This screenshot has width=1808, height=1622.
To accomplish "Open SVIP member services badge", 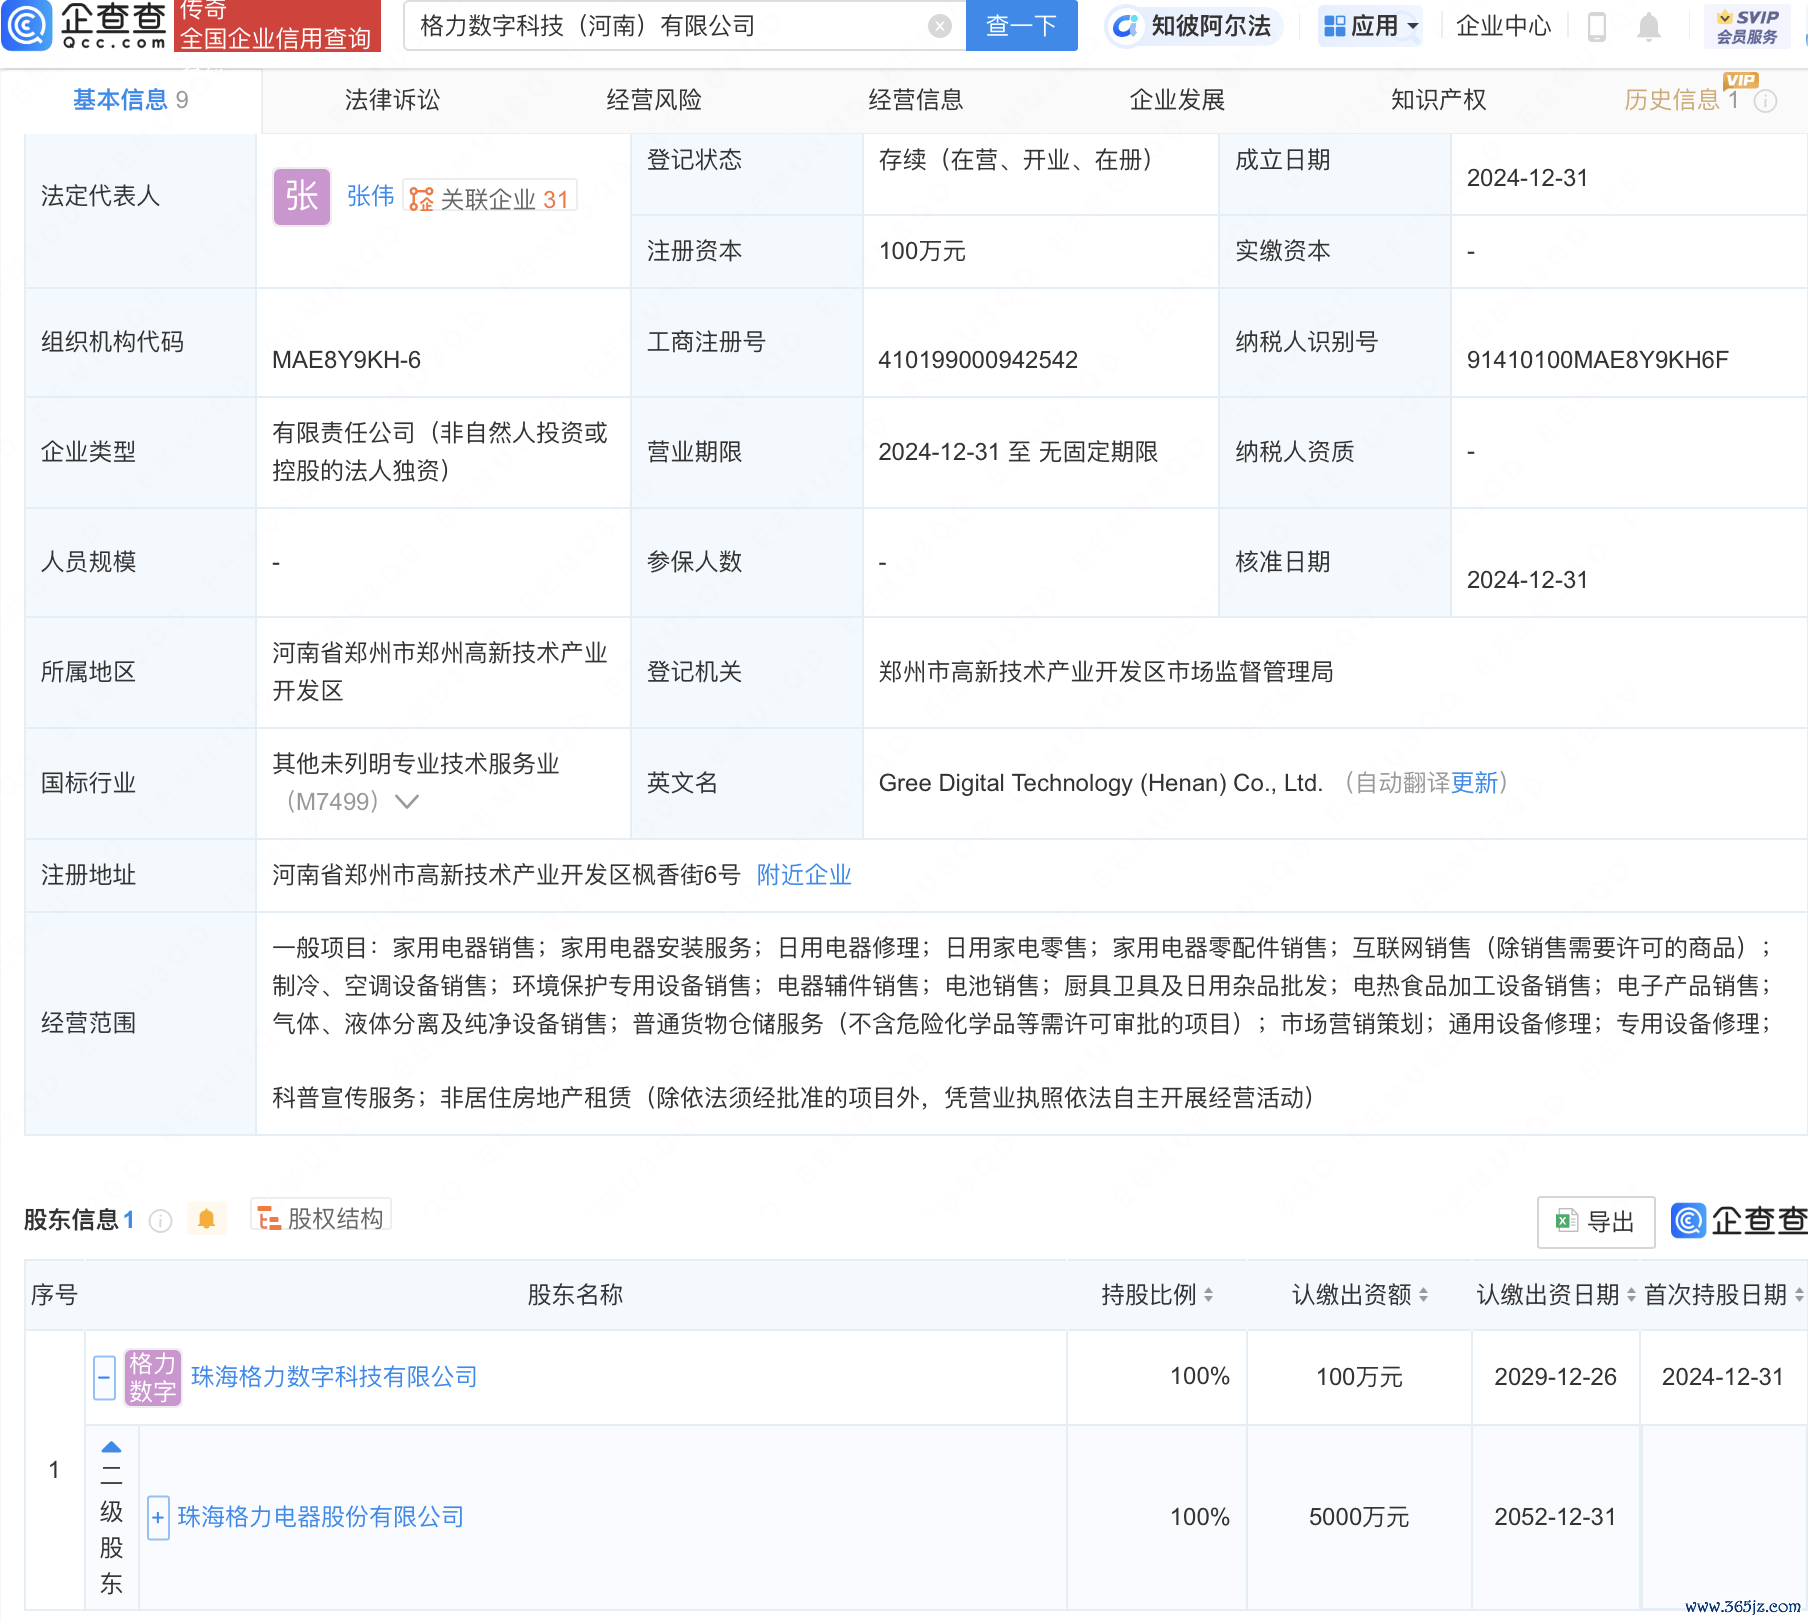I will (1747, 27).
